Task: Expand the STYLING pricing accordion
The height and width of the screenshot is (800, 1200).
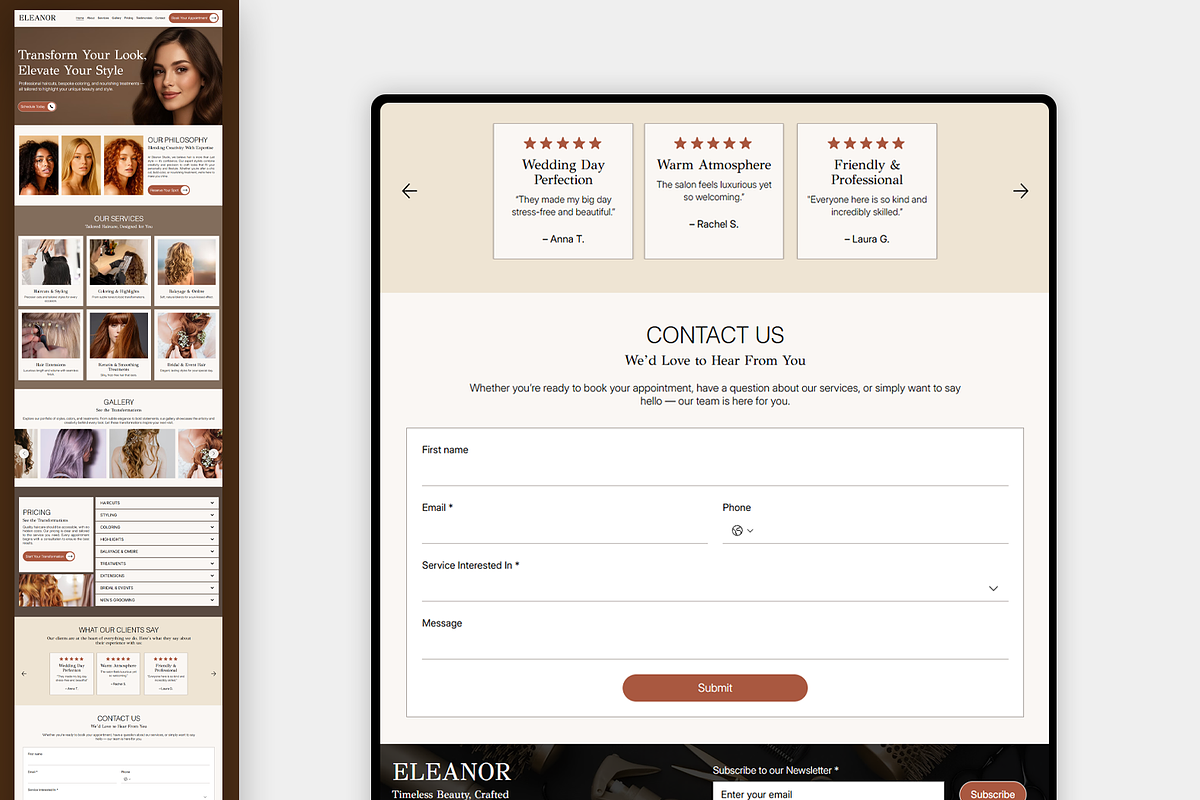Action: point(157,515)
